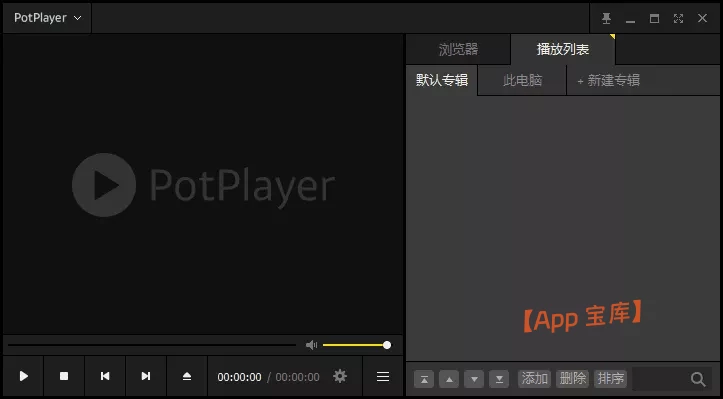Switch to fullscreen mode
This screenshot has width=723, height=399.
tap(678, 18)
